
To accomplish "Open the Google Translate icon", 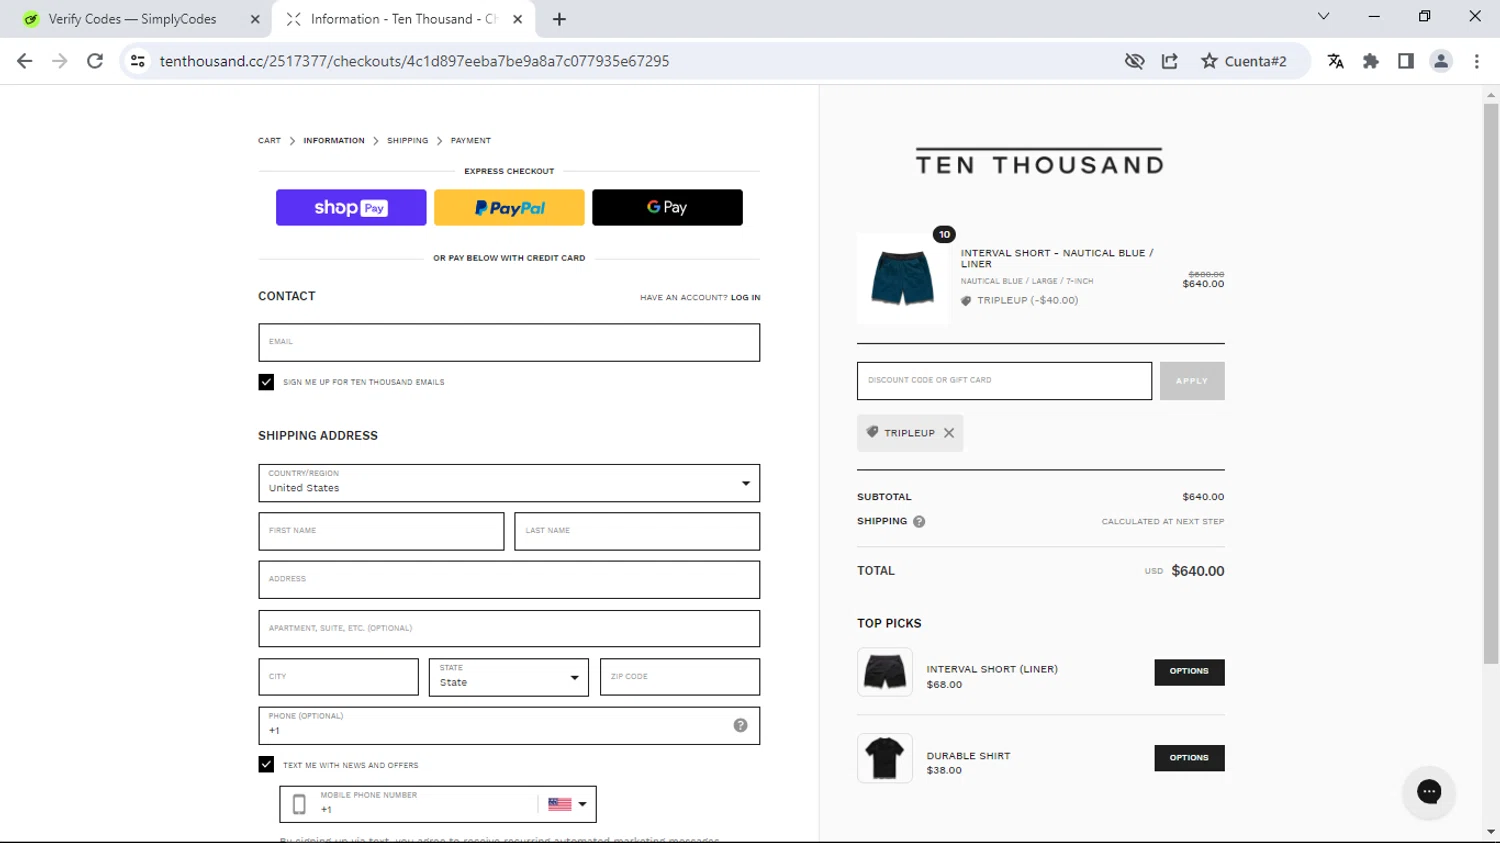I will pyautogui.click(x=1336, y=61).
